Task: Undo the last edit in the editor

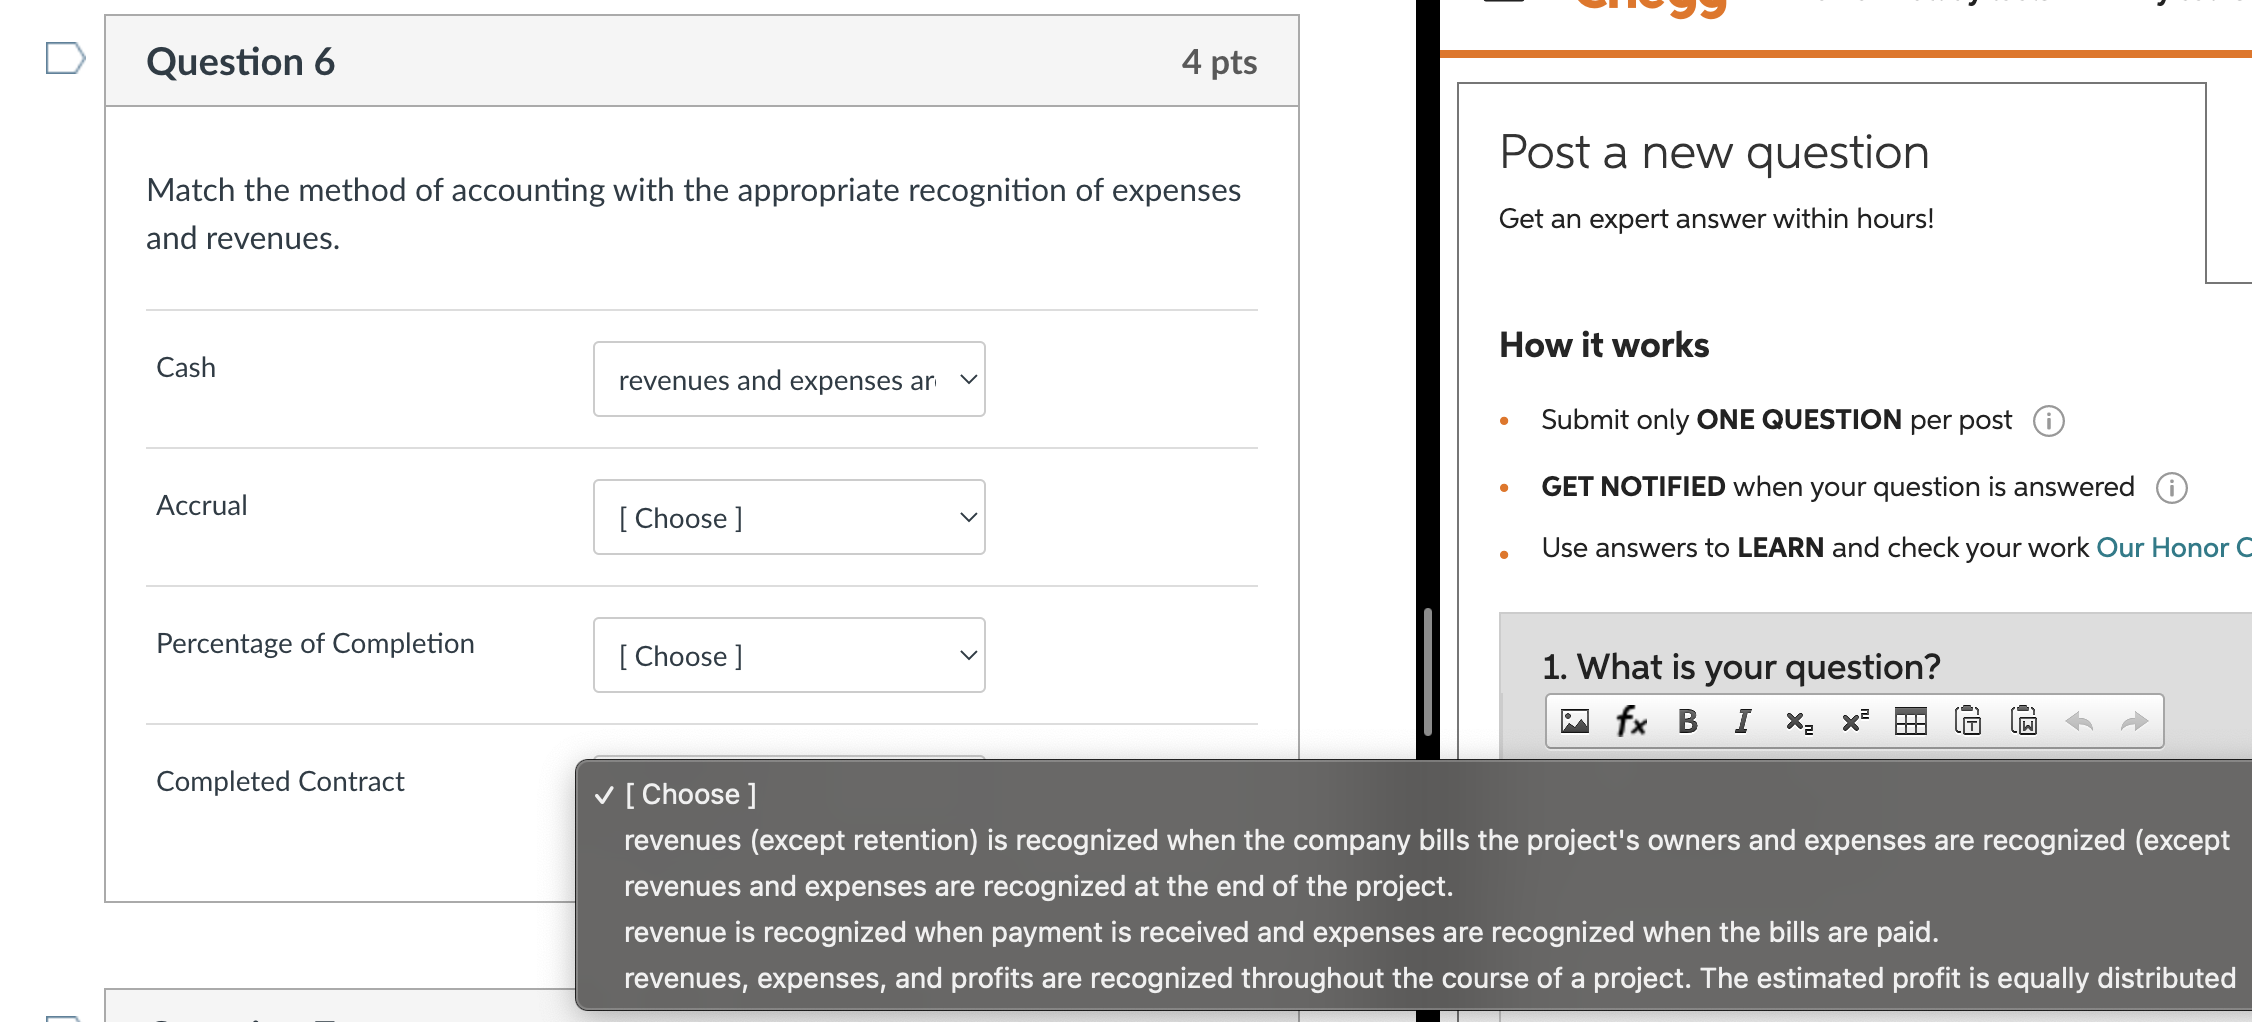Action: click(2079, 721)
